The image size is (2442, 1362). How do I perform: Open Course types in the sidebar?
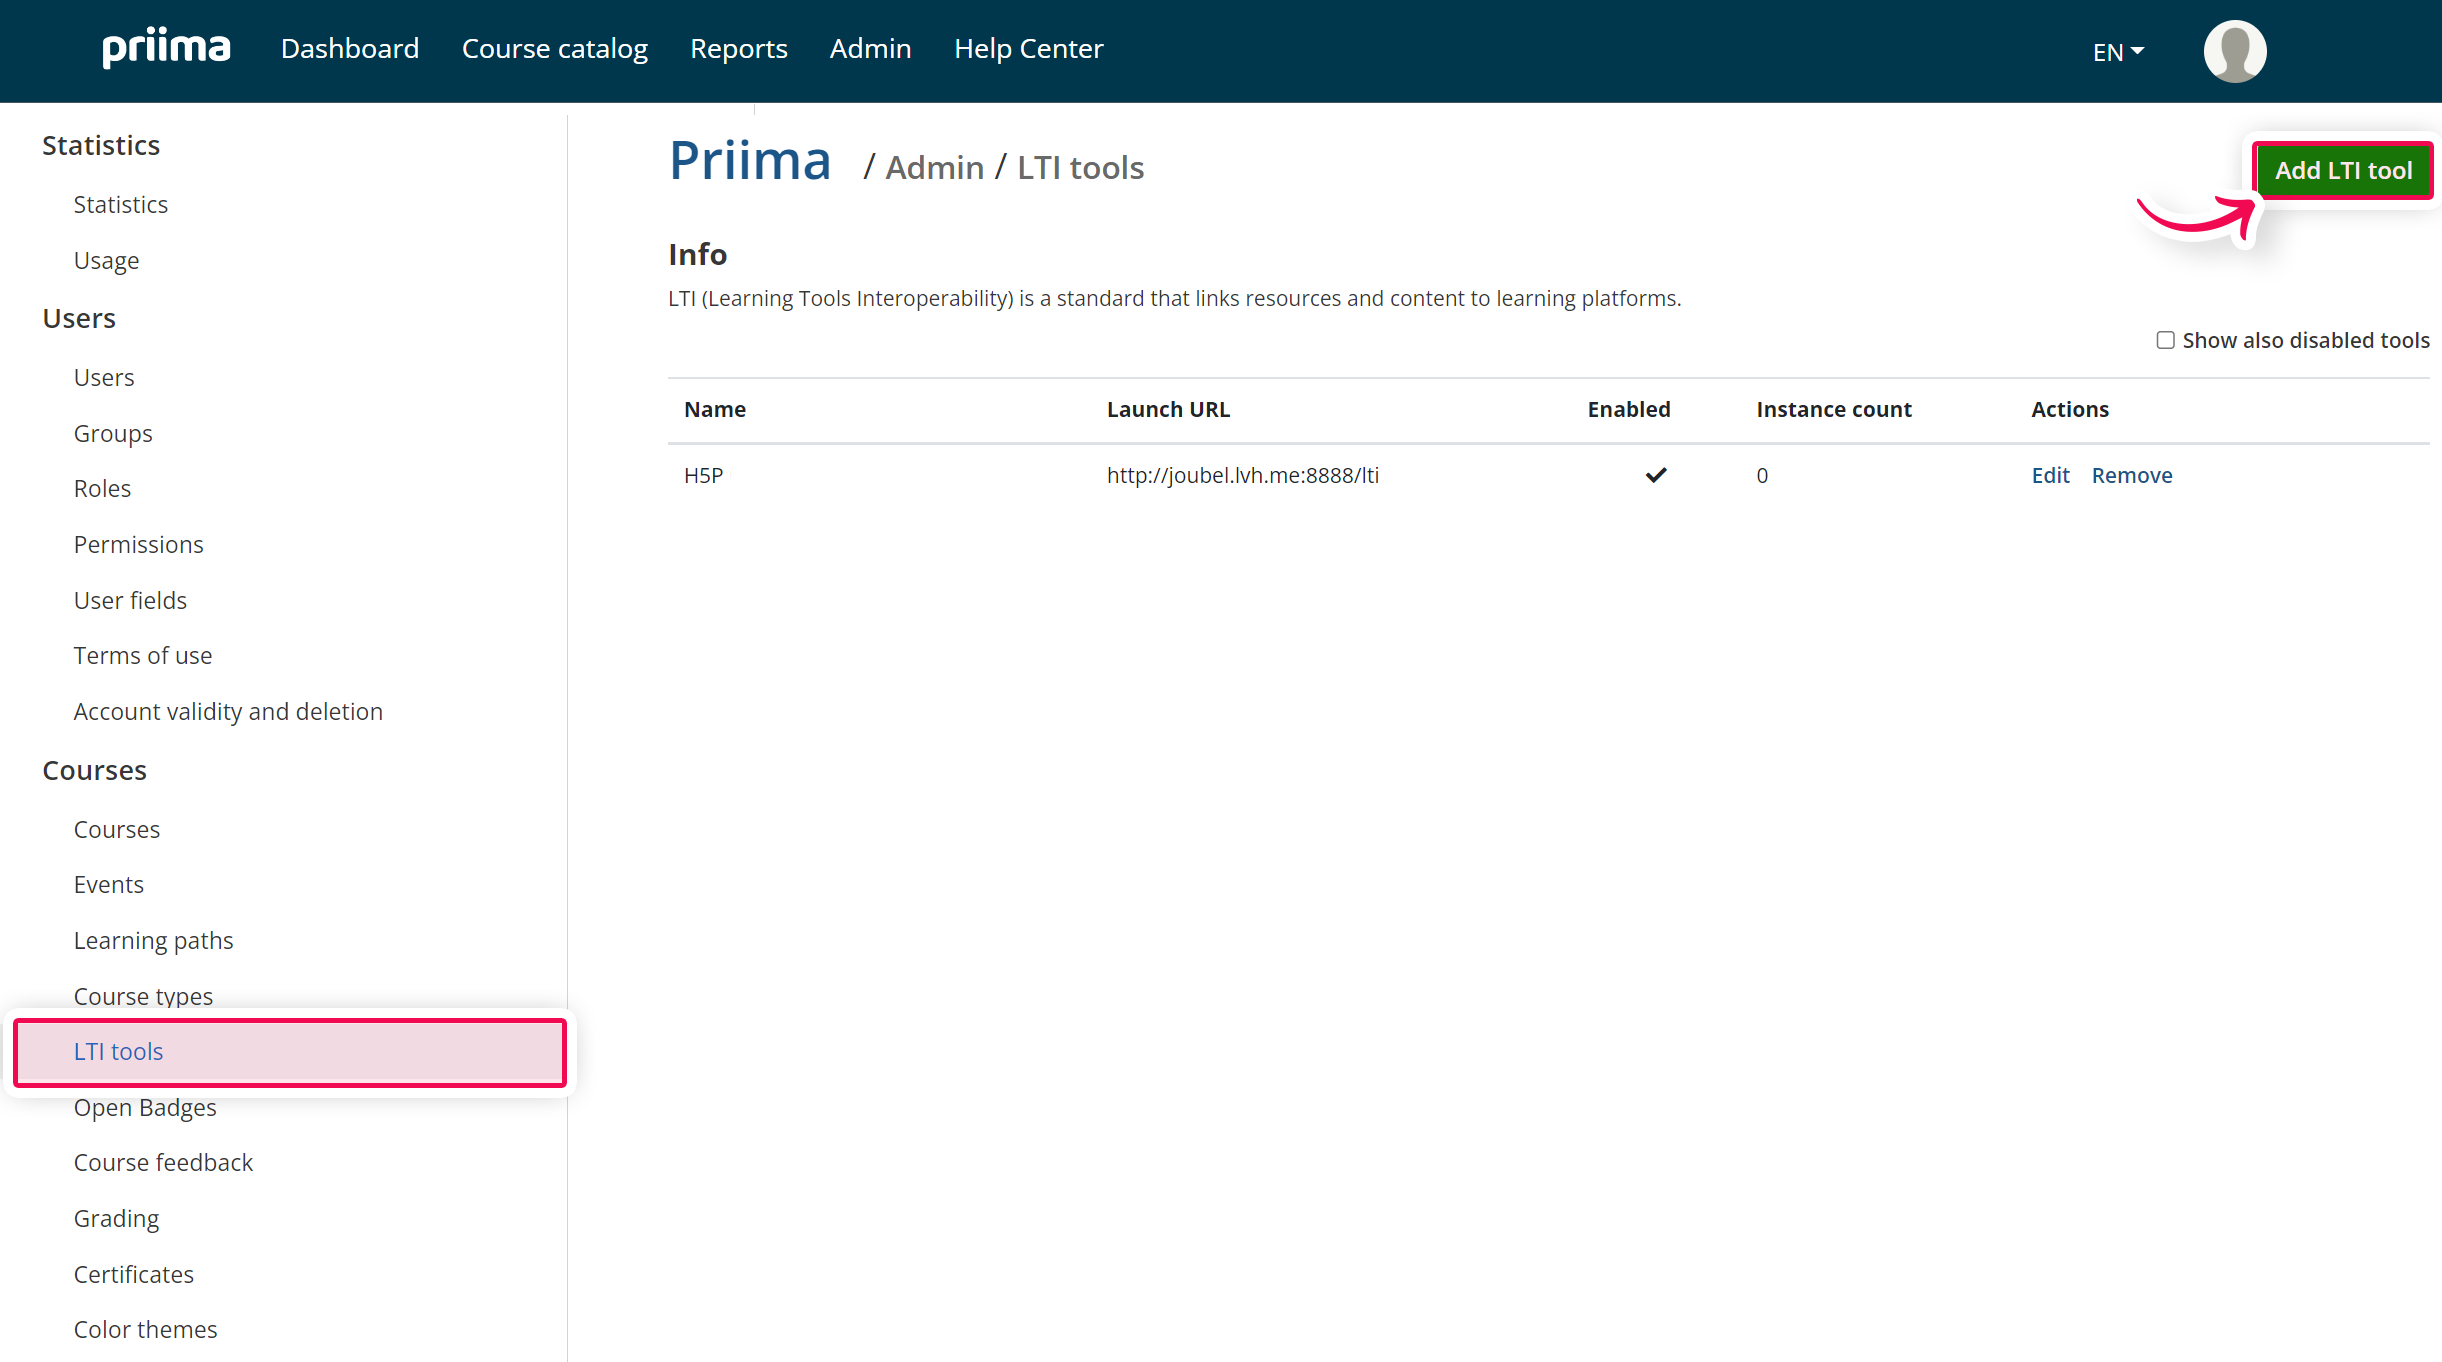(x=143, y=996)
